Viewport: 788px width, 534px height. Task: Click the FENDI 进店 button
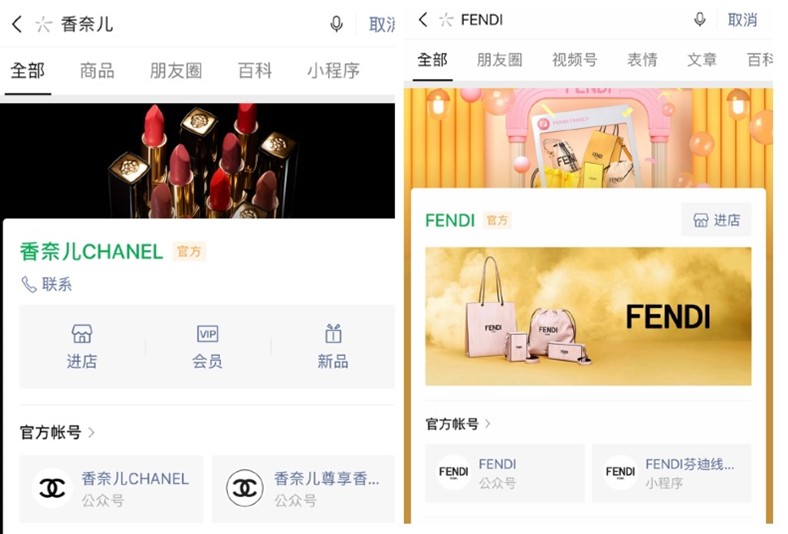(x=716, y=220)
